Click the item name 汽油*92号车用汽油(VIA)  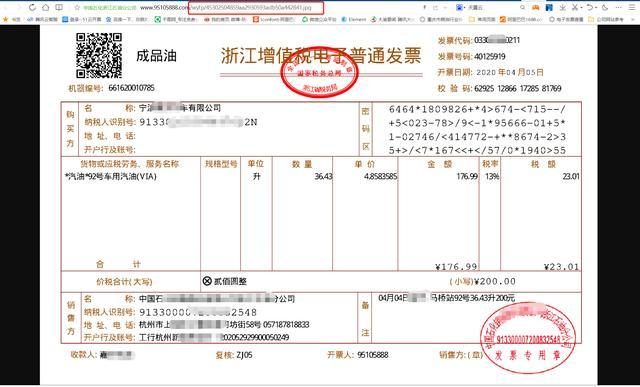111,176
